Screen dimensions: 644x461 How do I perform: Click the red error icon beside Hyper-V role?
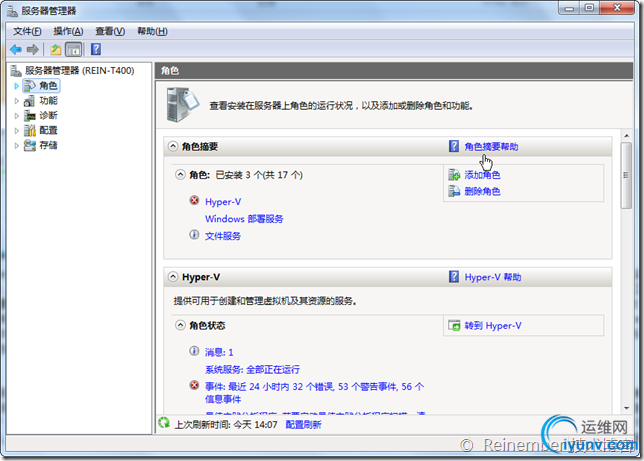(194, 201)
